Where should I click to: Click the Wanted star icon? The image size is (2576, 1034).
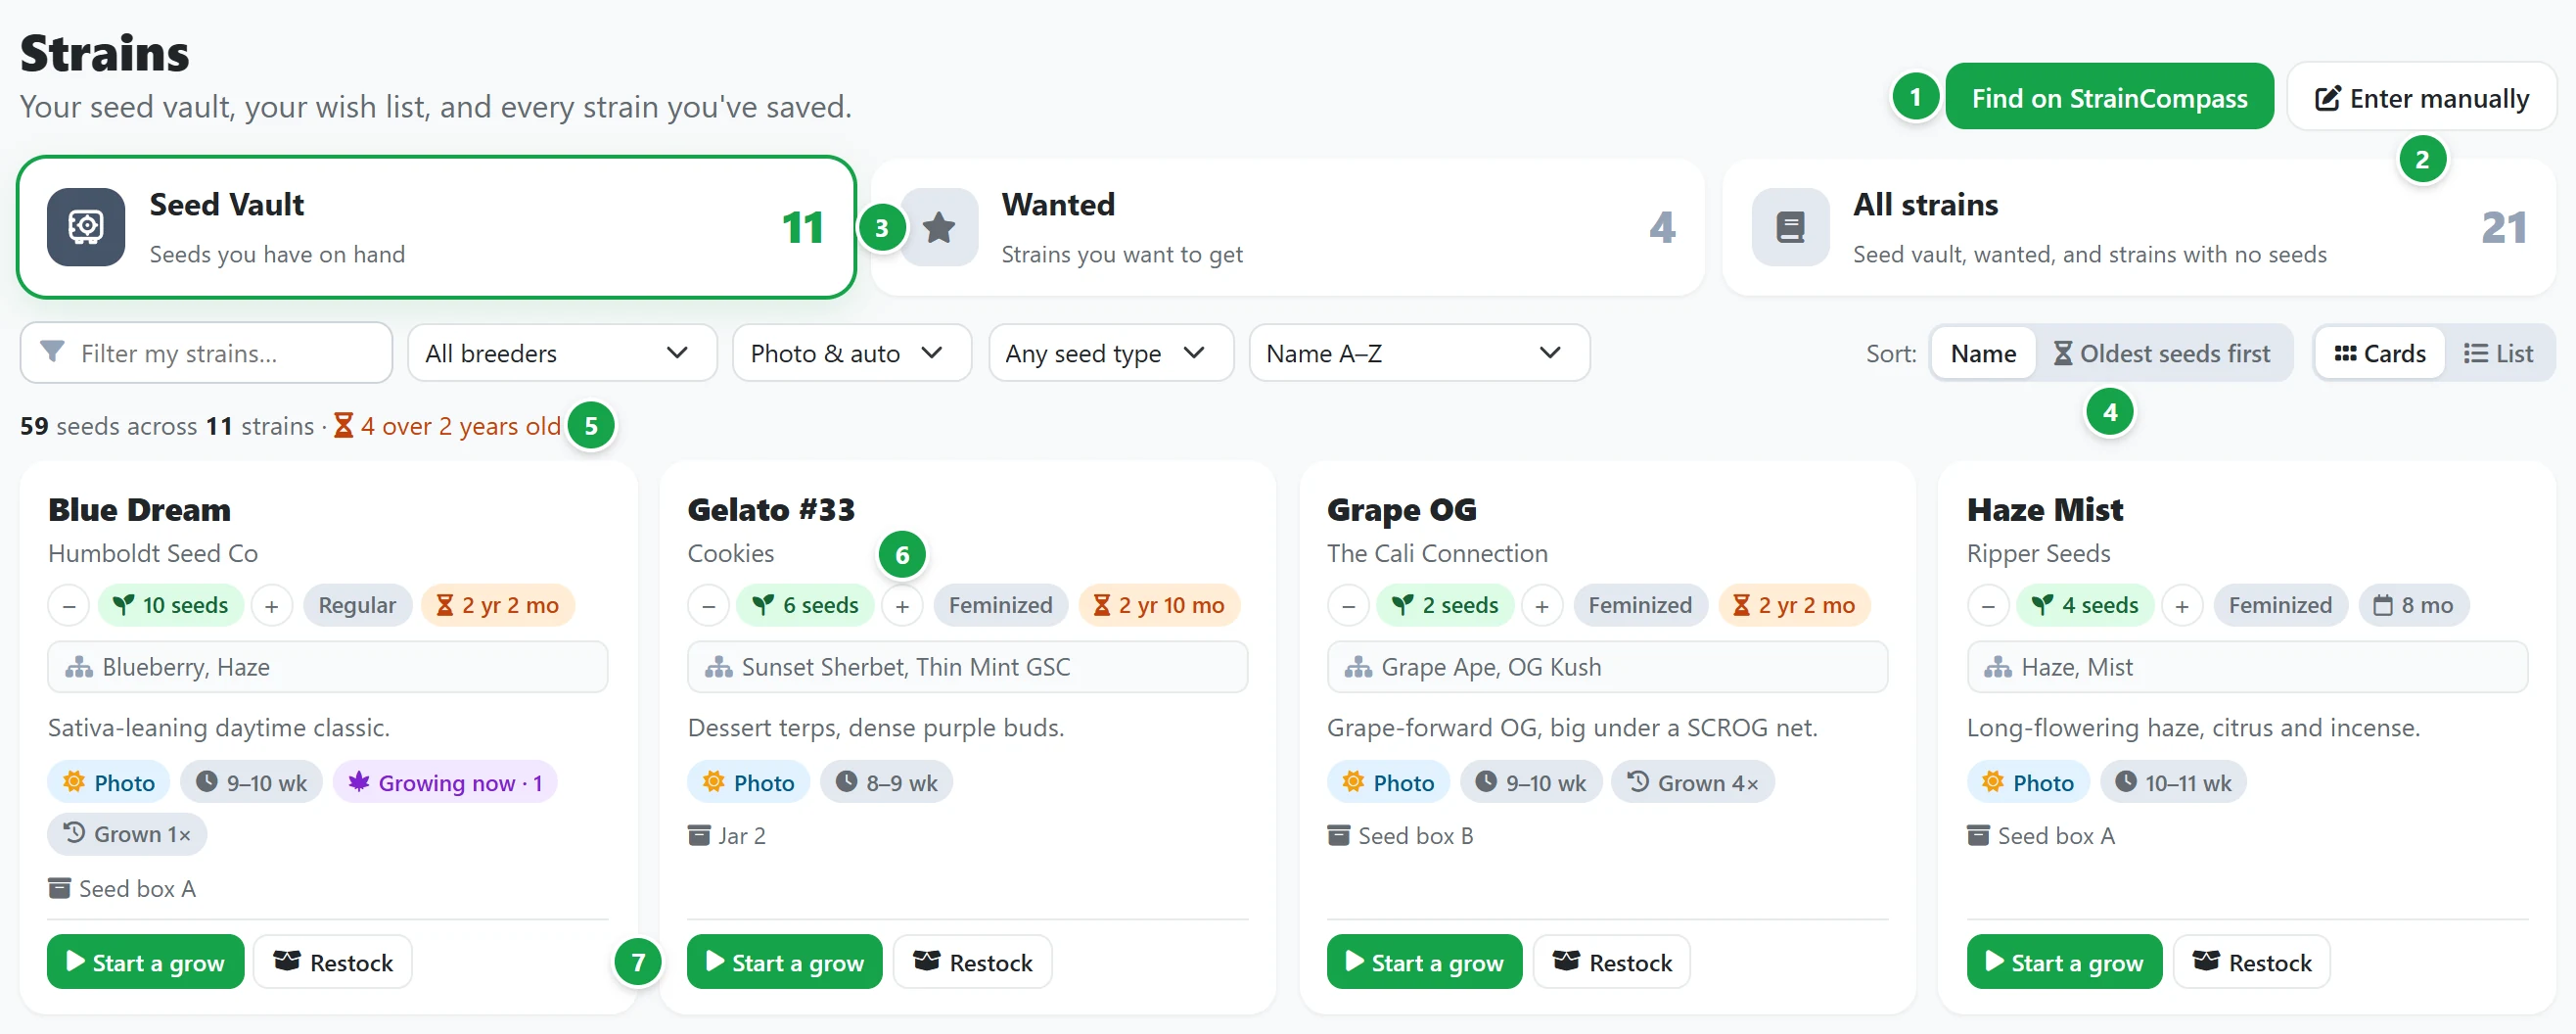(x=938, y=227)
